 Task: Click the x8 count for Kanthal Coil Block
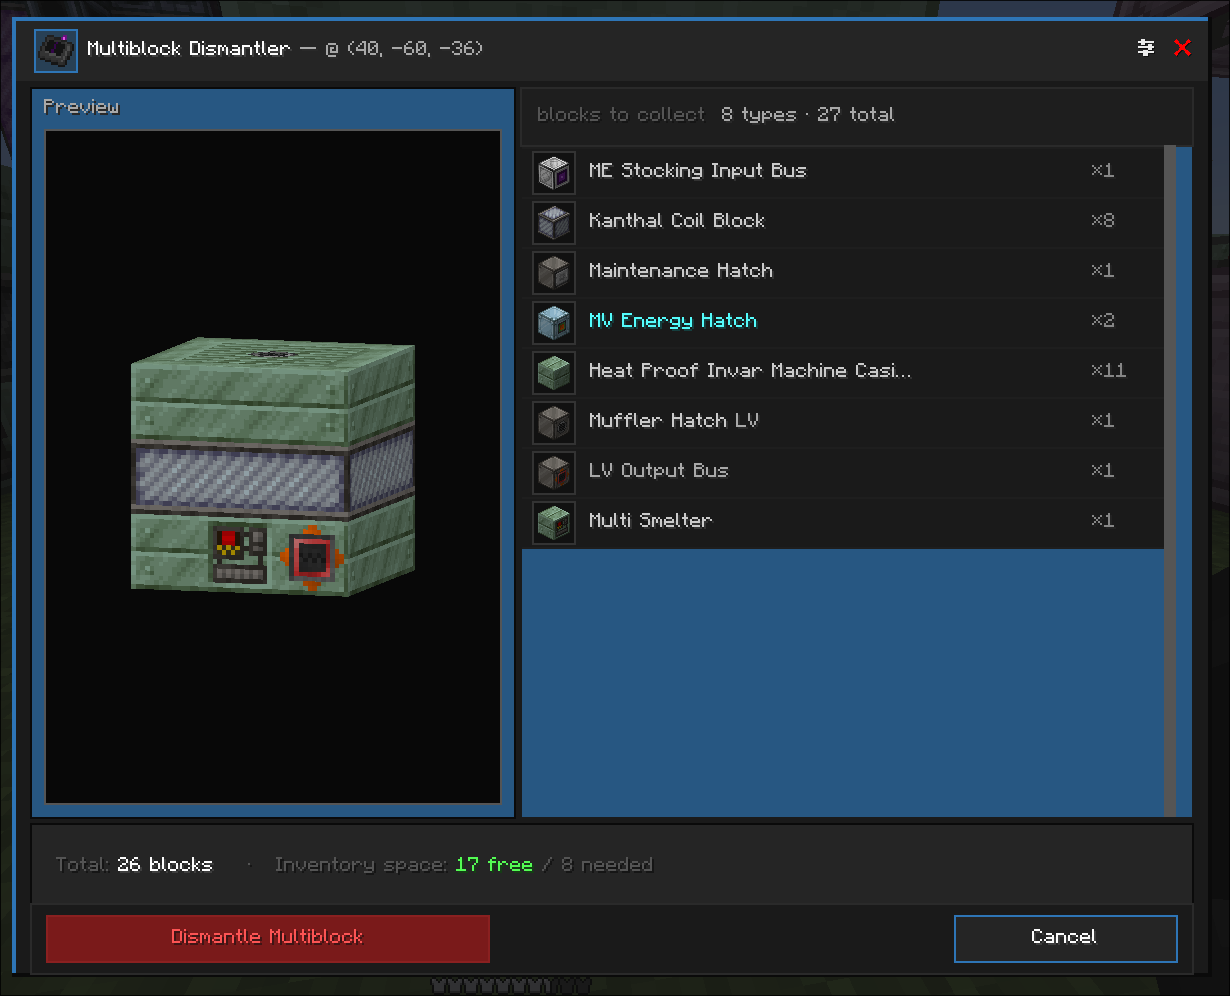[x=1102, y=221]
